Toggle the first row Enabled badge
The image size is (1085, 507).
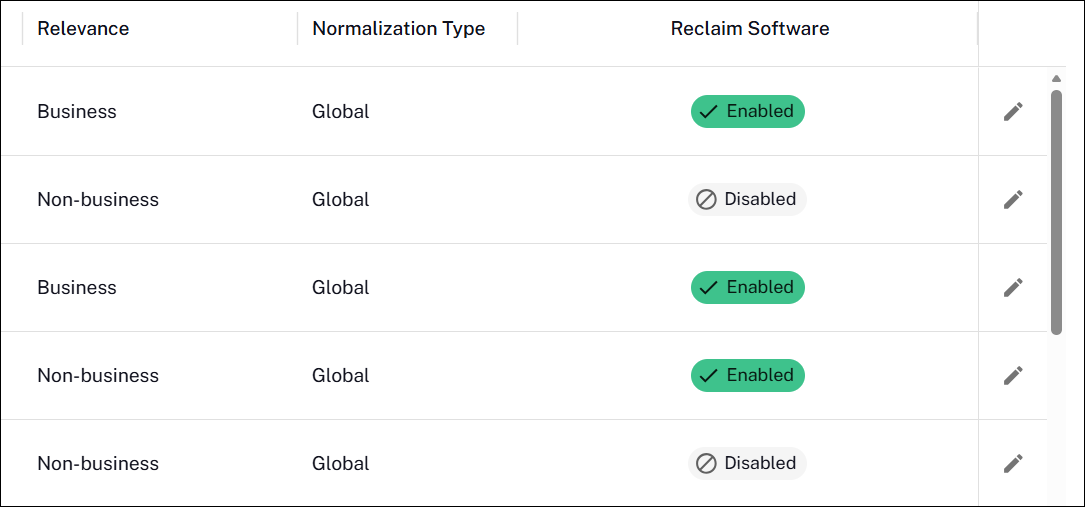coord(747,111)
